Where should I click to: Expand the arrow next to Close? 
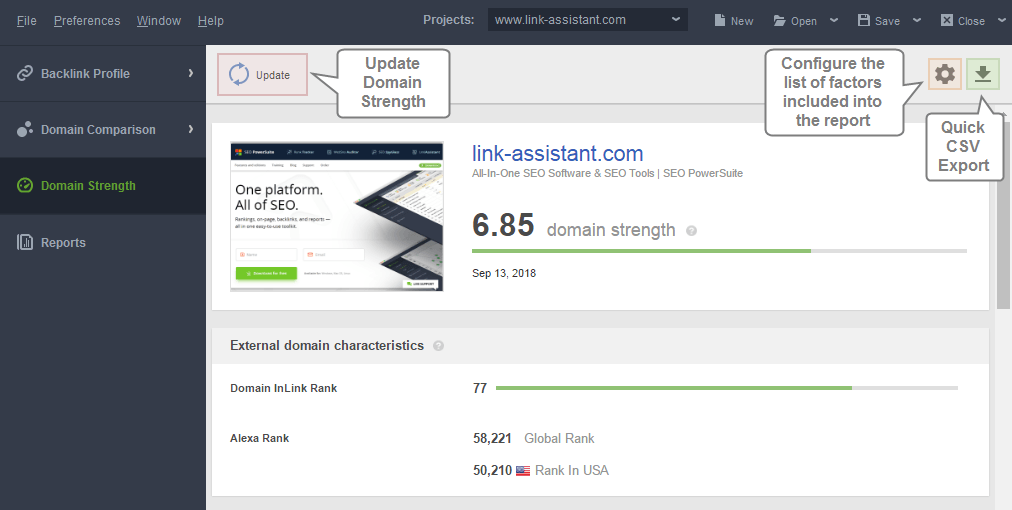(1001, 20)
